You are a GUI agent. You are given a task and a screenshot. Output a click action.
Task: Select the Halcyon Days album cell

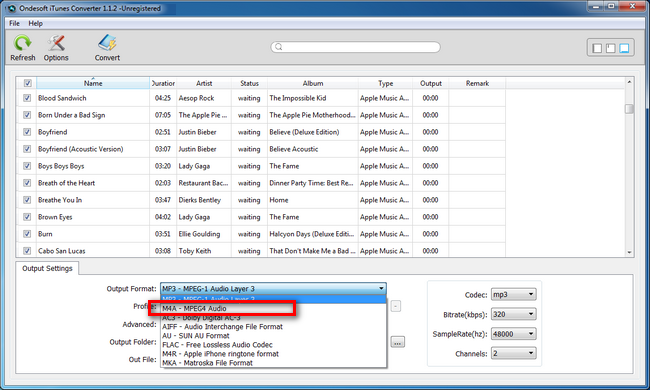[x=312, y=234]
